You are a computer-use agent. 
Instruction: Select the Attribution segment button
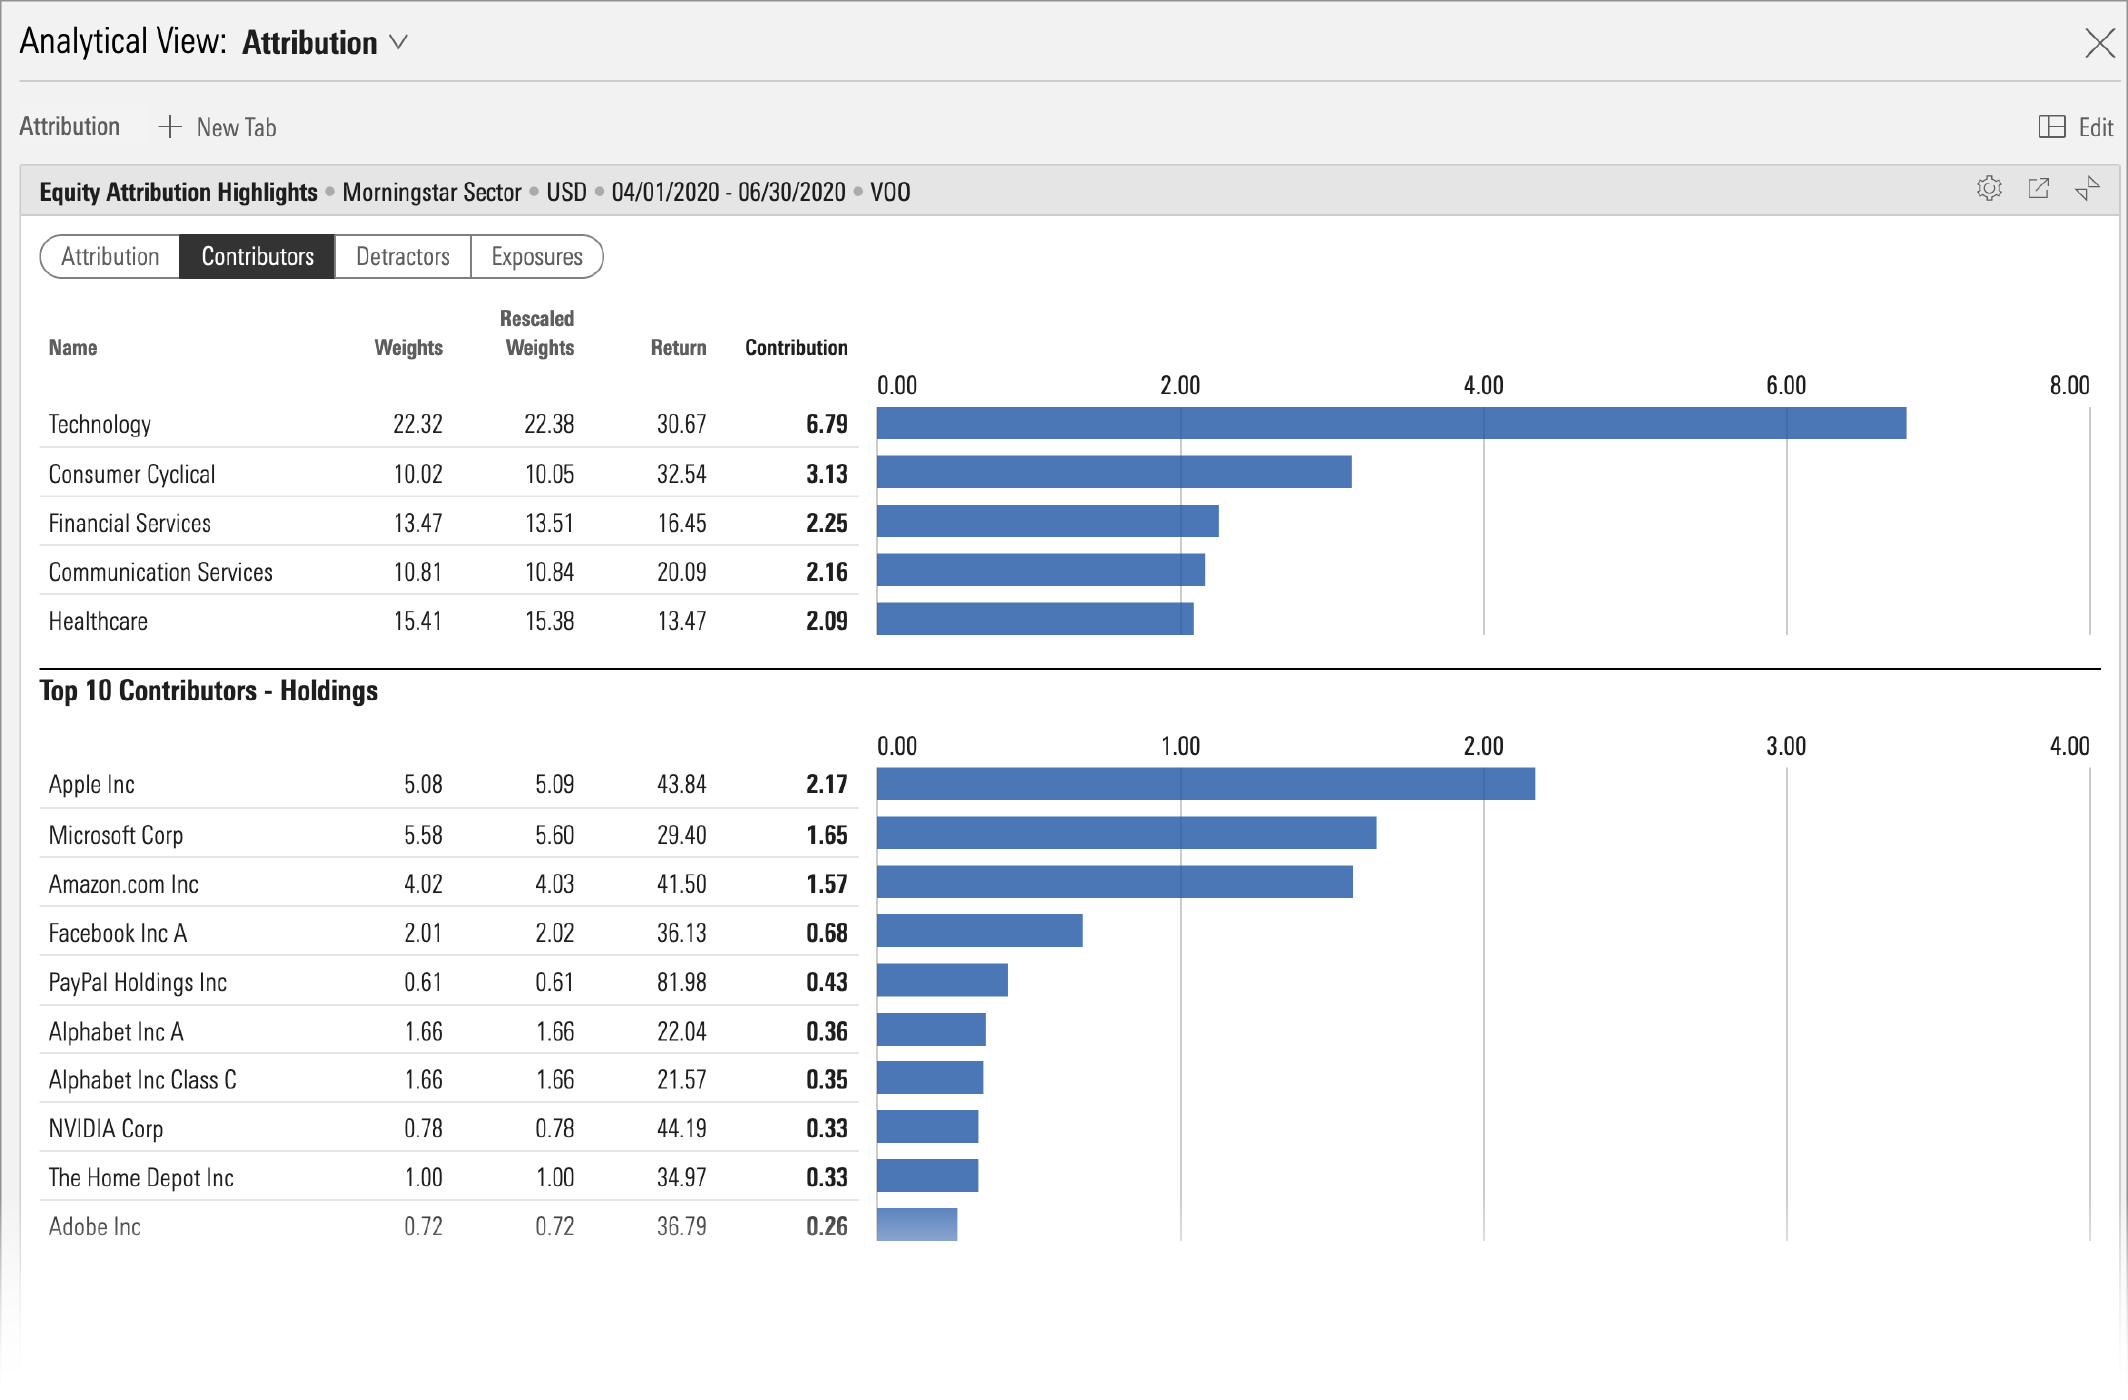pos(110,257)
